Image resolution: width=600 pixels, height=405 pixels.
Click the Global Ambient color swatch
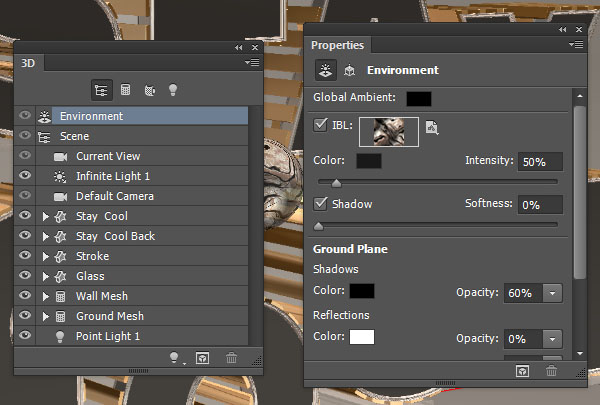pos(419,99)
